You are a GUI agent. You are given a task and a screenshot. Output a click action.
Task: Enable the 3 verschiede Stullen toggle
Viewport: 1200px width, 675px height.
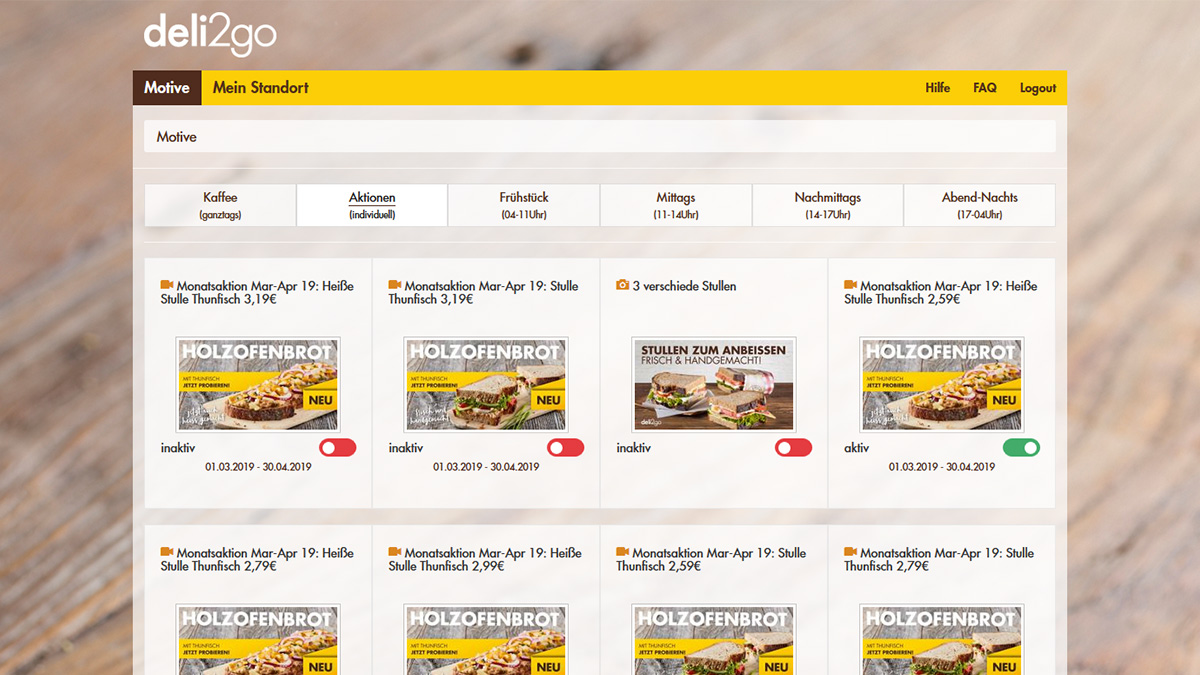[793, 447]
